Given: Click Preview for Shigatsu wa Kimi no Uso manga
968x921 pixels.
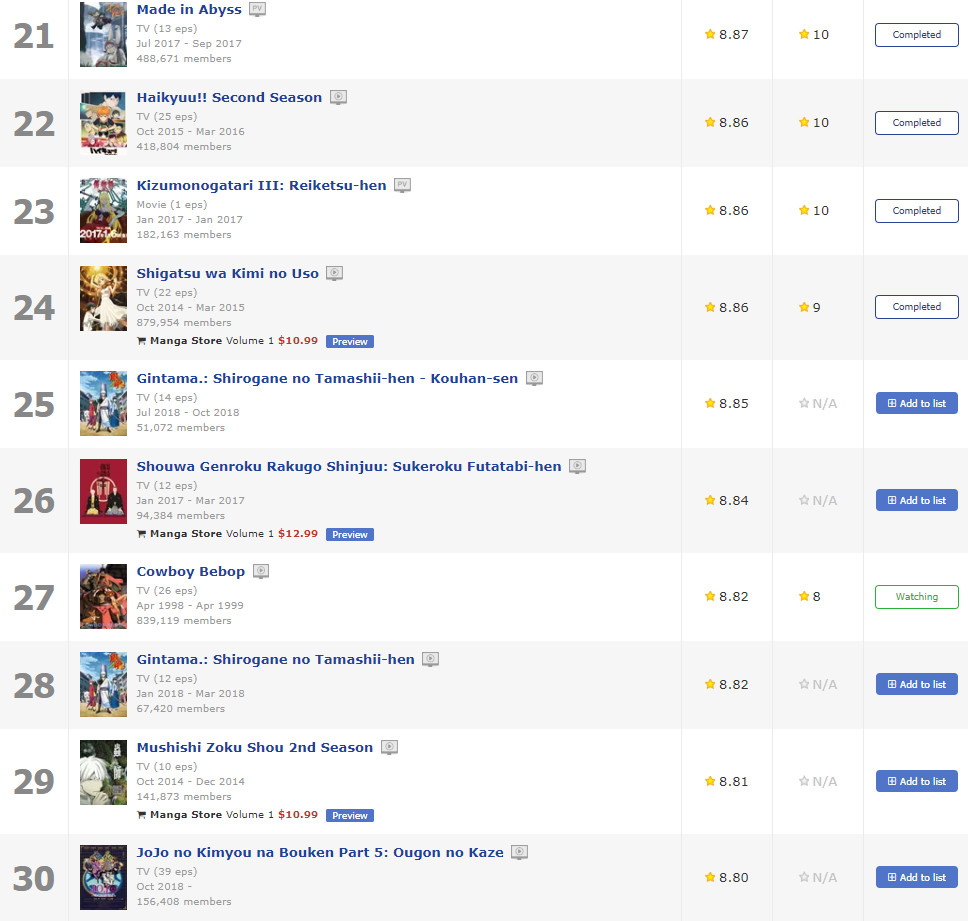Looking at the screenshot, I should pos(350,342).
